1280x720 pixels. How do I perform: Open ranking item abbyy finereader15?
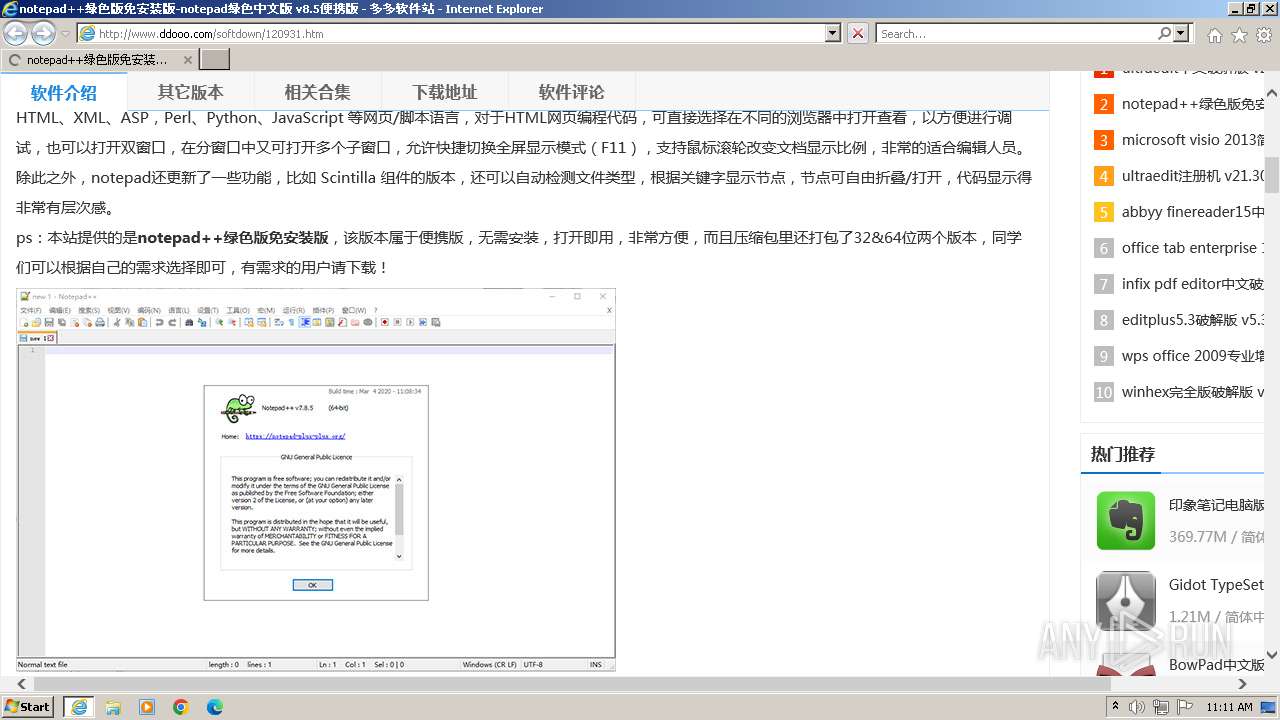click(1193, 212)
